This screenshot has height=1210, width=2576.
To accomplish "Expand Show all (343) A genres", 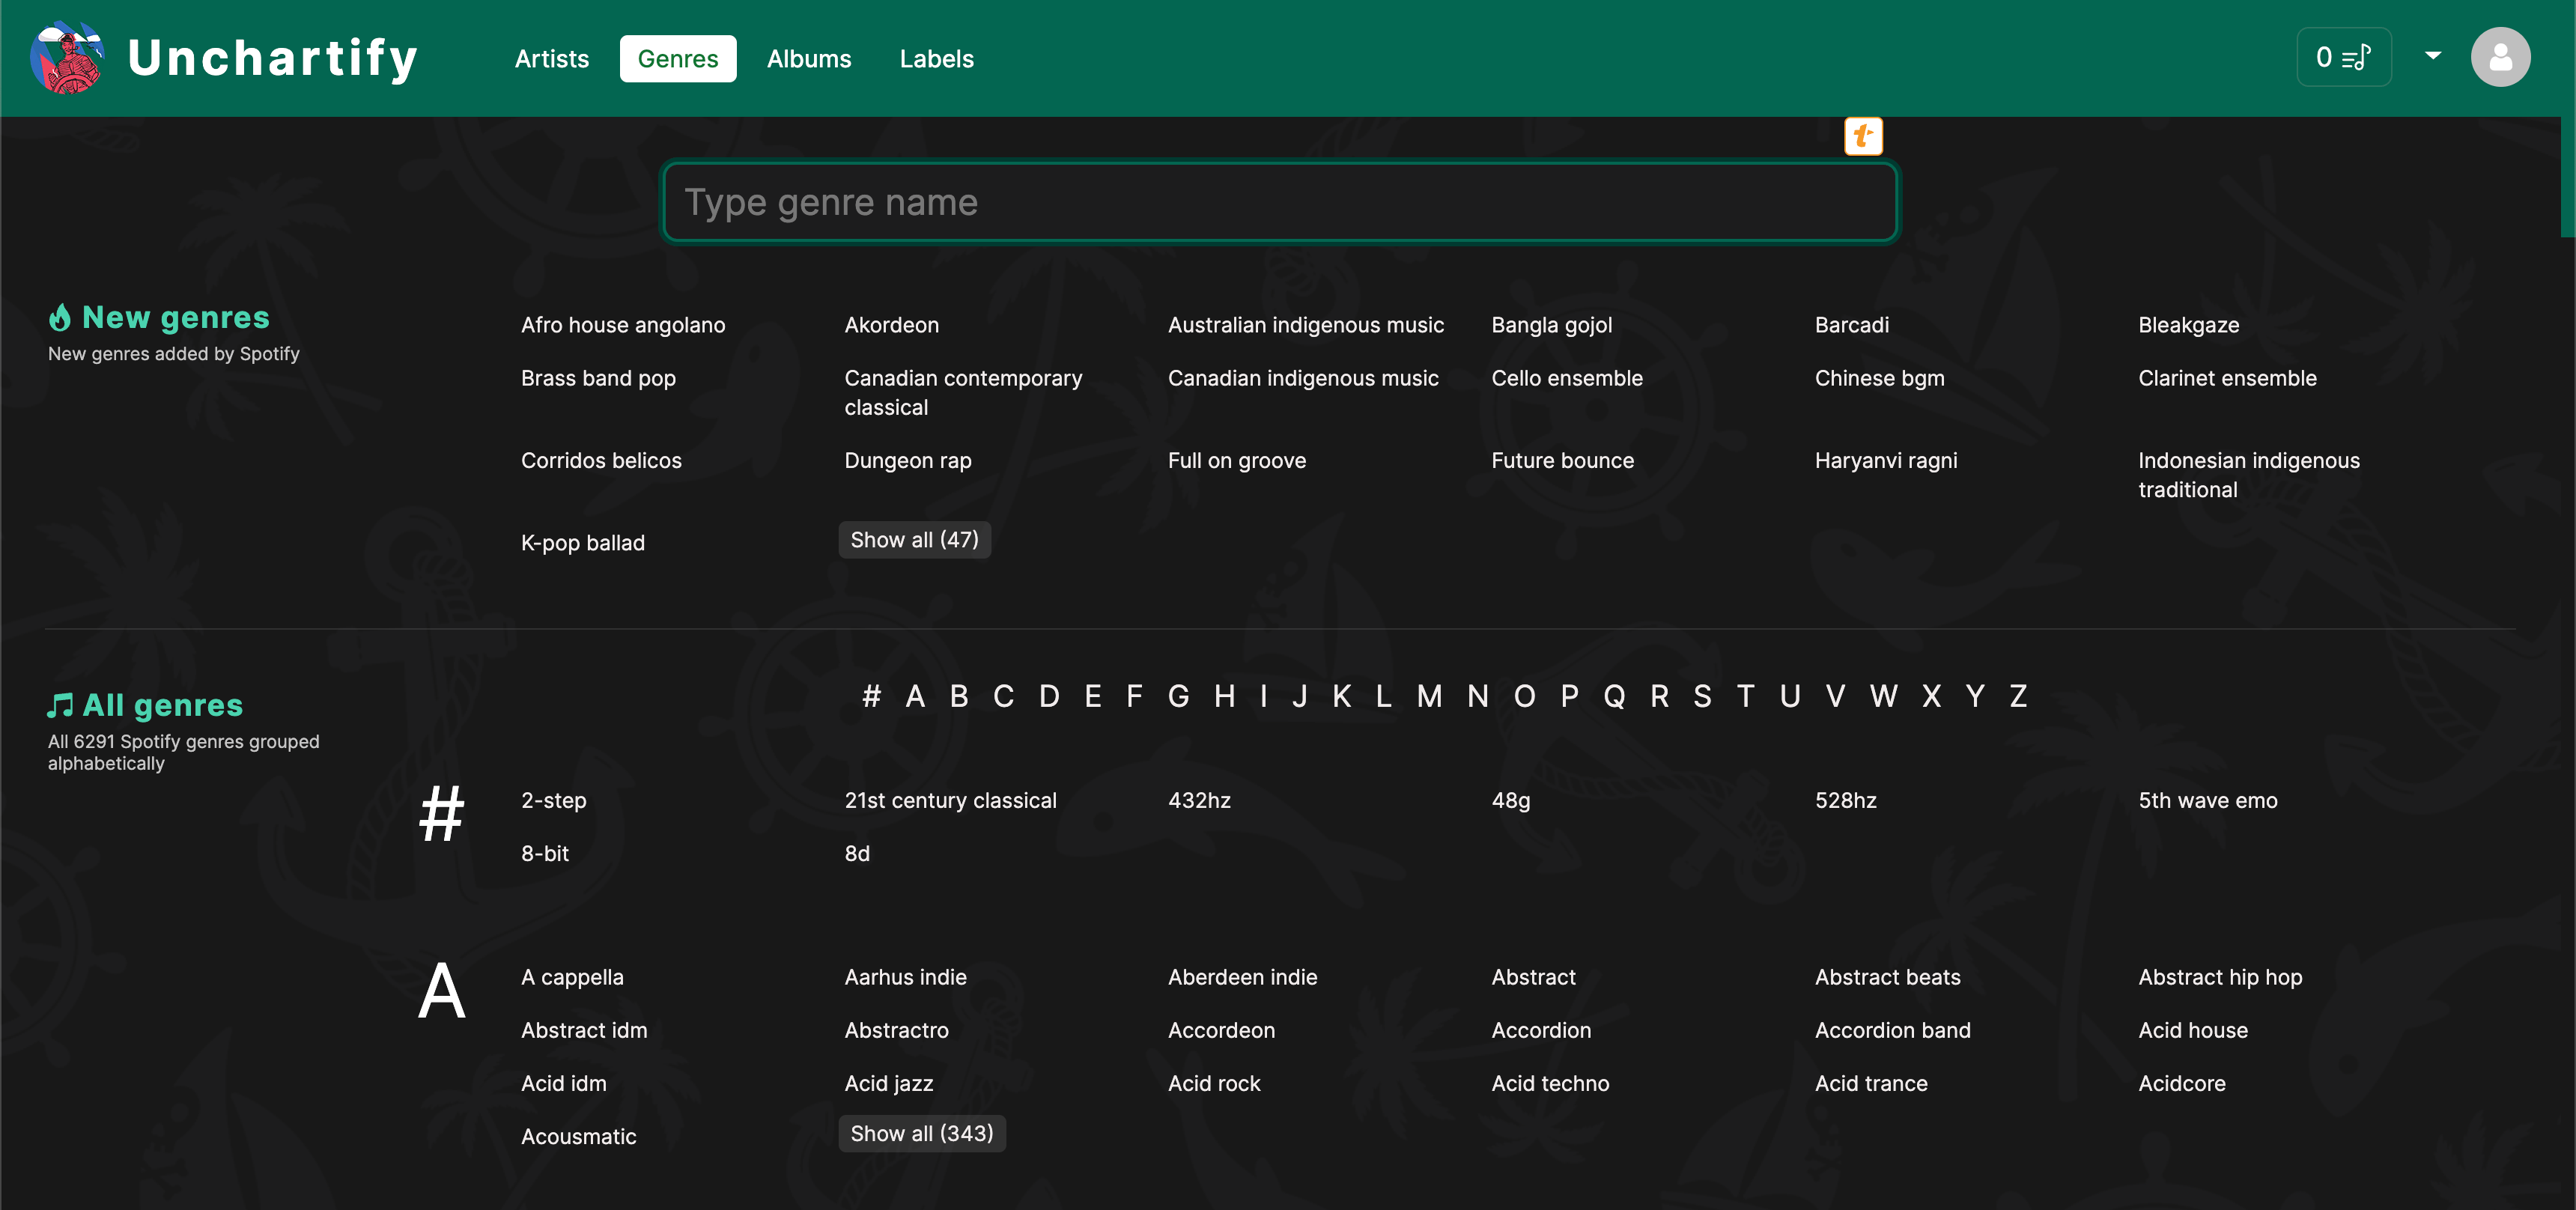I will (x=921, y=1133).
